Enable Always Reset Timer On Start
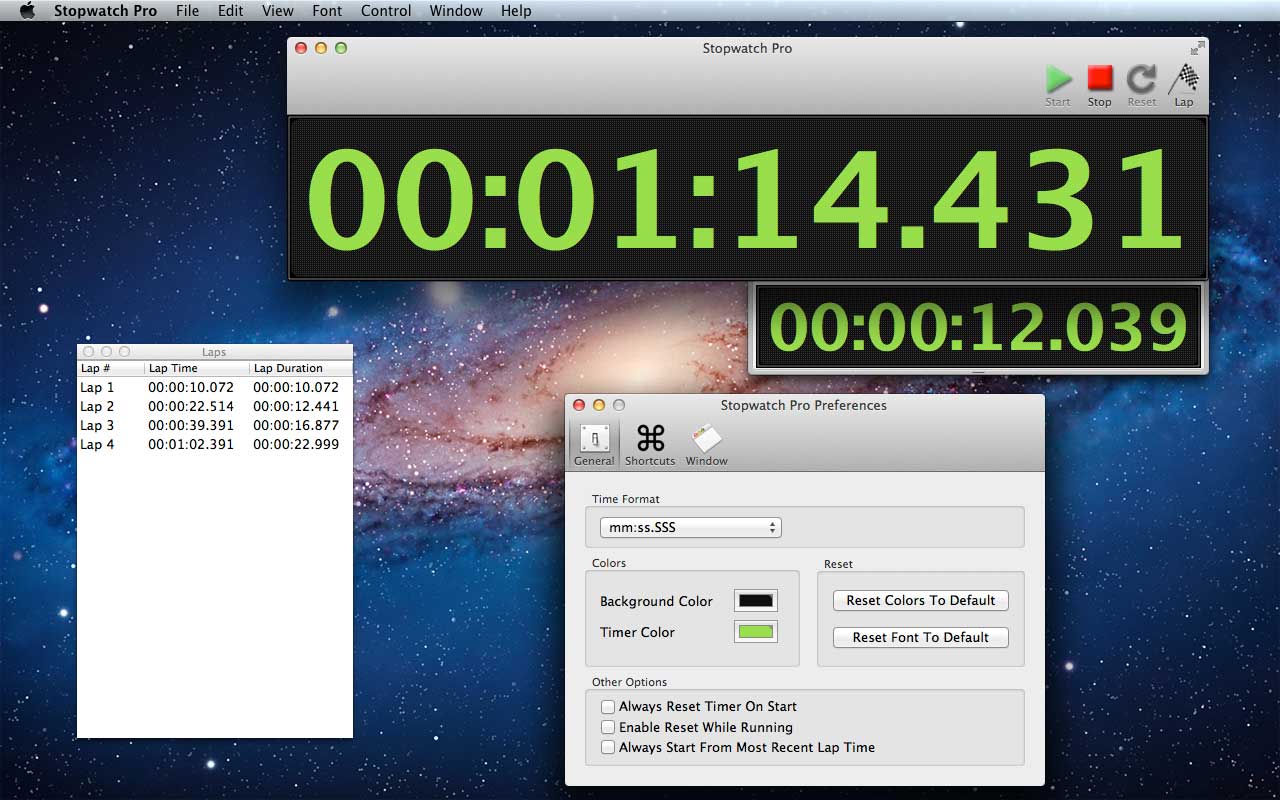1280x800 pixels. 608,707
